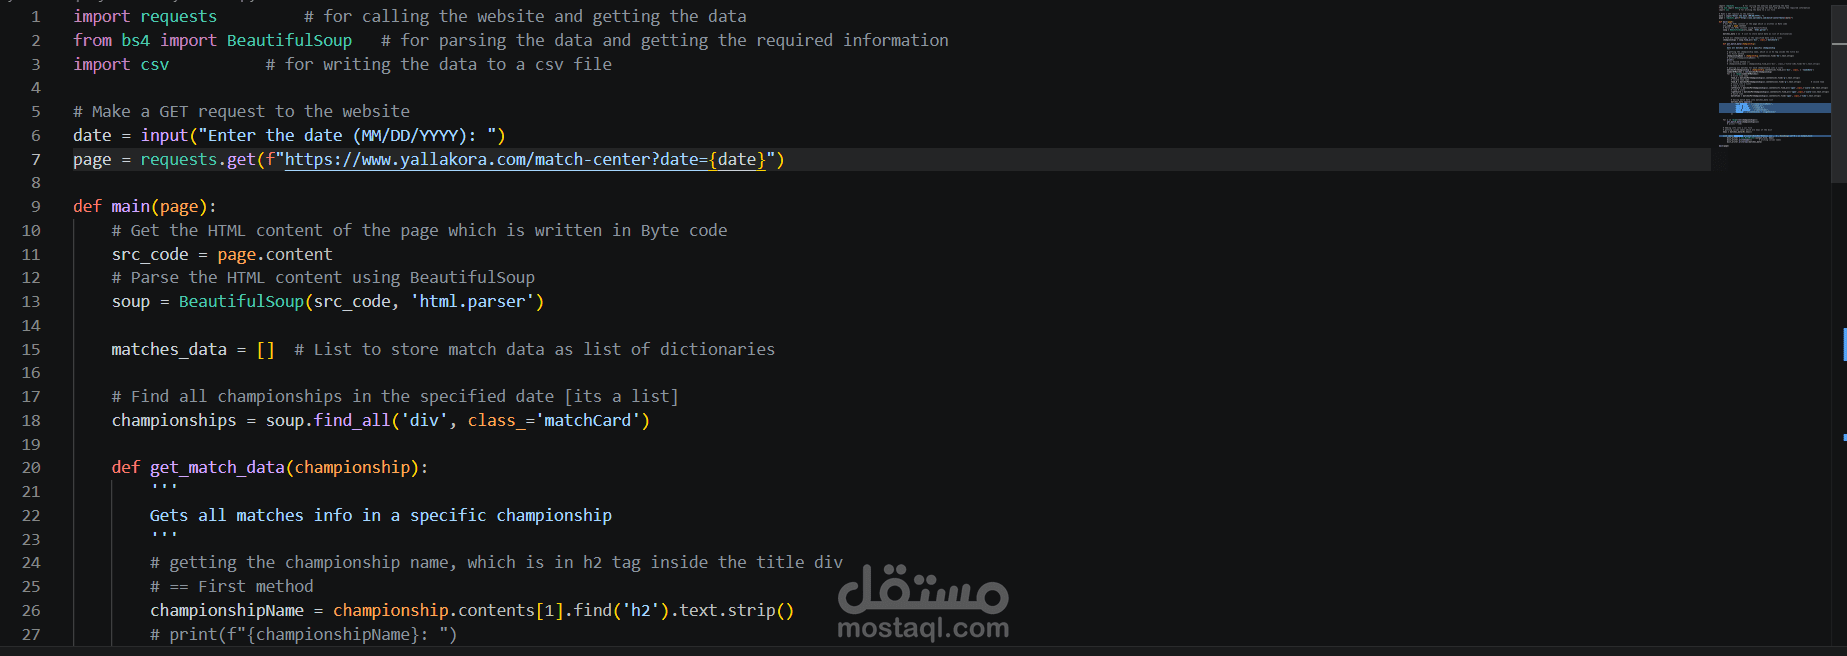Click the "# == First method" comment

[x=232, y=587]
